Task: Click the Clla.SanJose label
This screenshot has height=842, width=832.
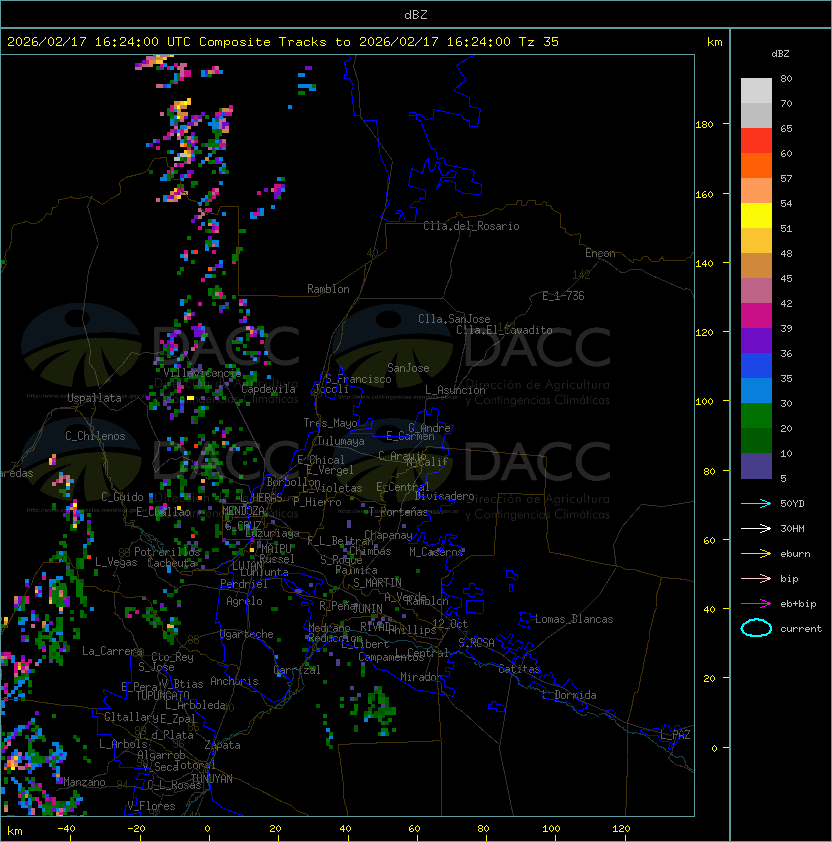Action: 454,319
